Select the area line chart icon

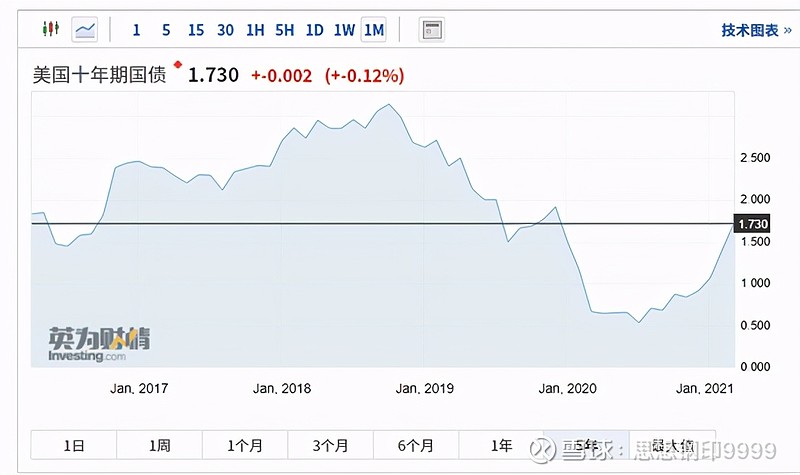pos(85,30)
